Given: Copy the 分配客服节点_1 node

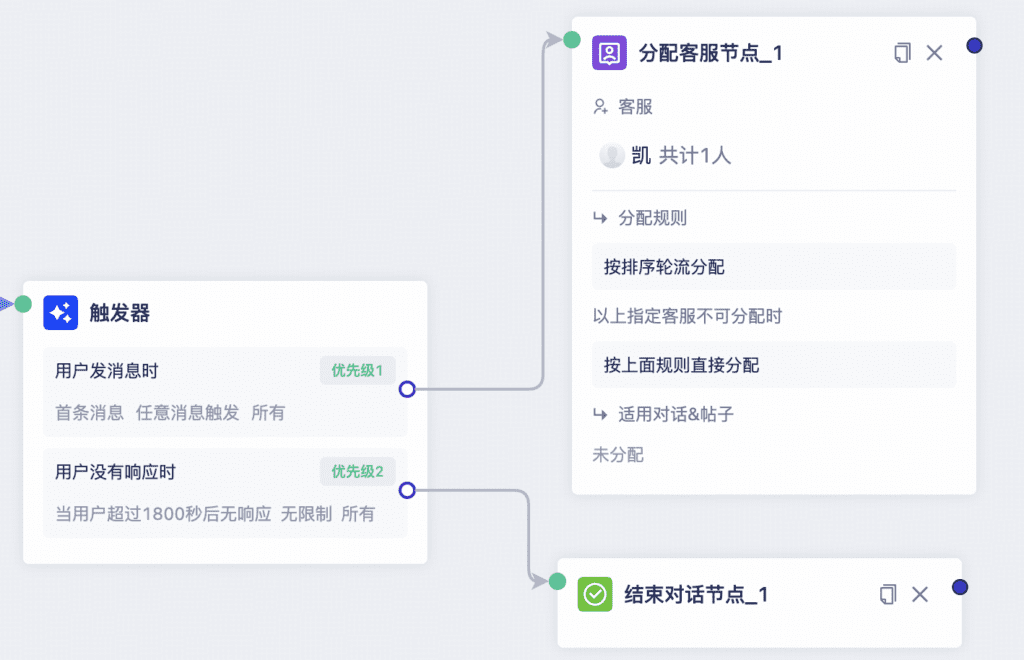Looking at the screenshot, I should pyautogui.click(x=902, y=53).
